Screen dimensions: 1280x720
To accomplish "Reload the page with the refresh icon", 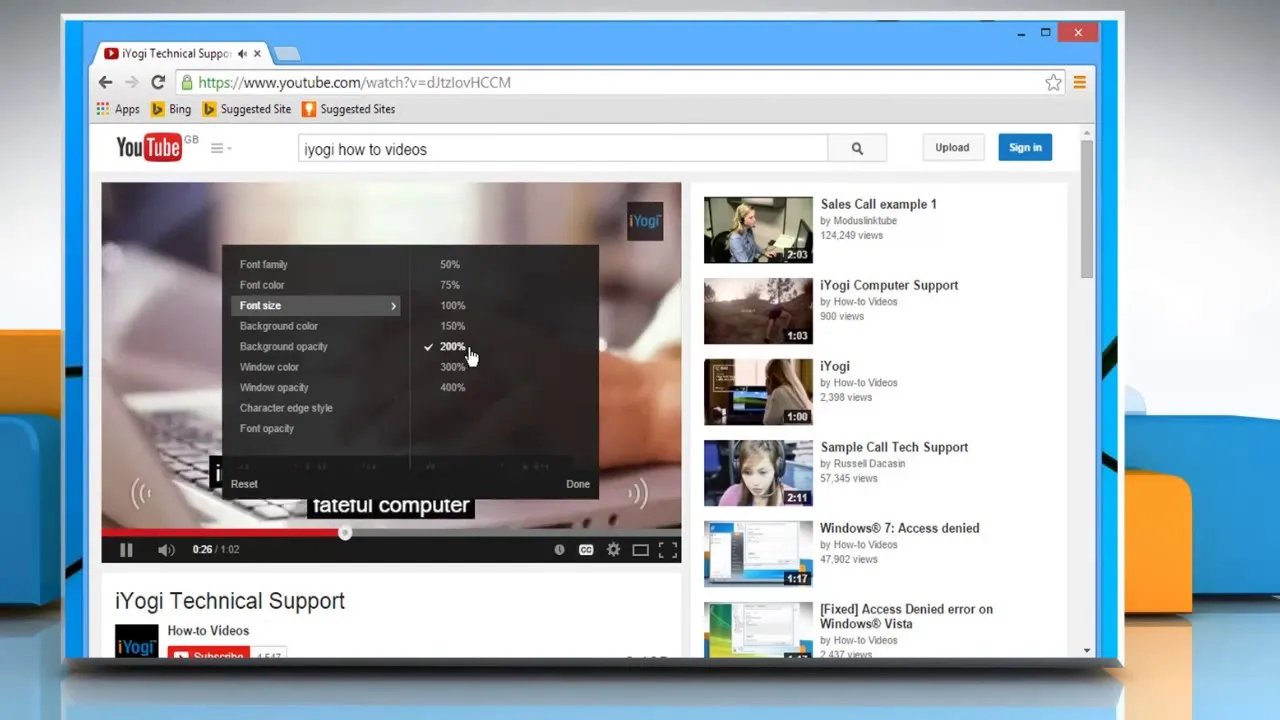I will click(x=158, y=82).
